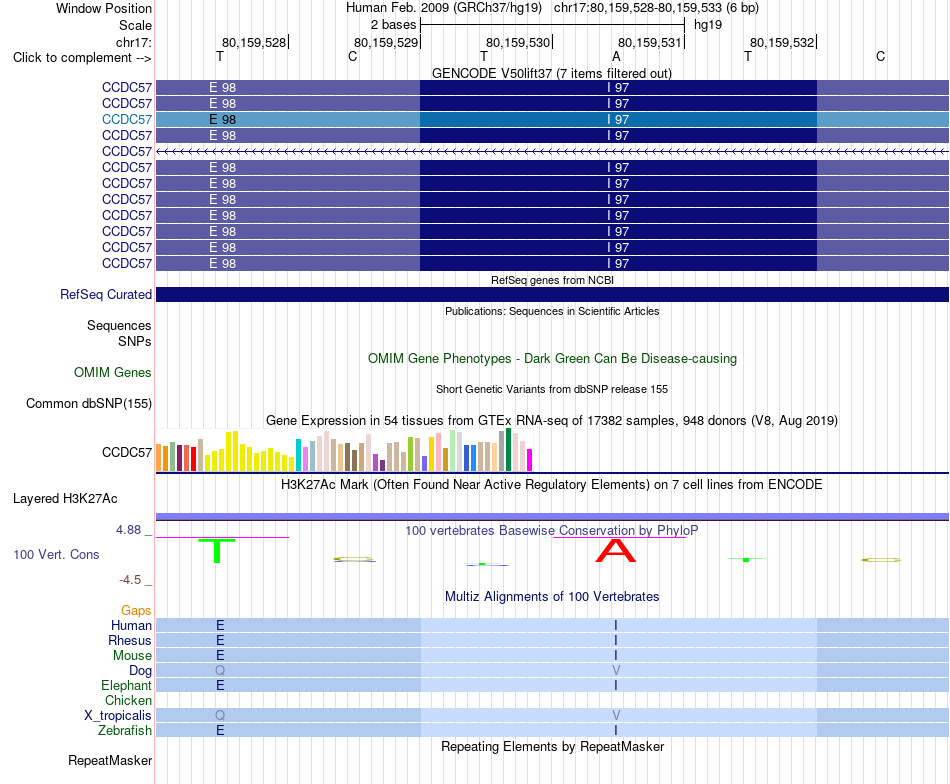Select the Elephant alignment row label
Viewport: 950px width, 784px height.
126,685
